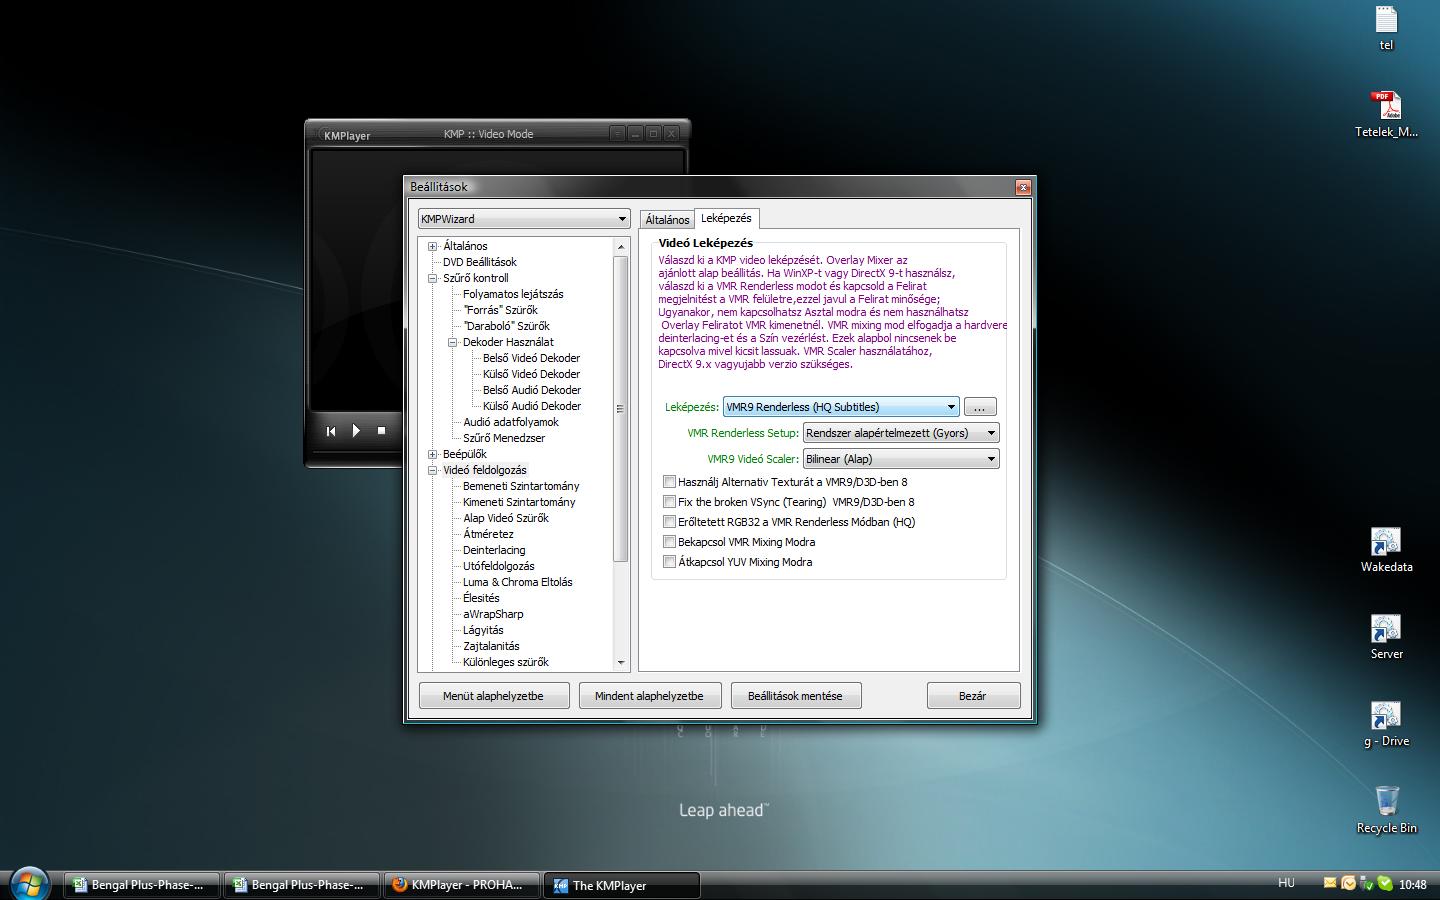Click the Mindent alaphelyzetbe button
The height and width of the screenshot is (900, 1440).
(x=650, y=696)
